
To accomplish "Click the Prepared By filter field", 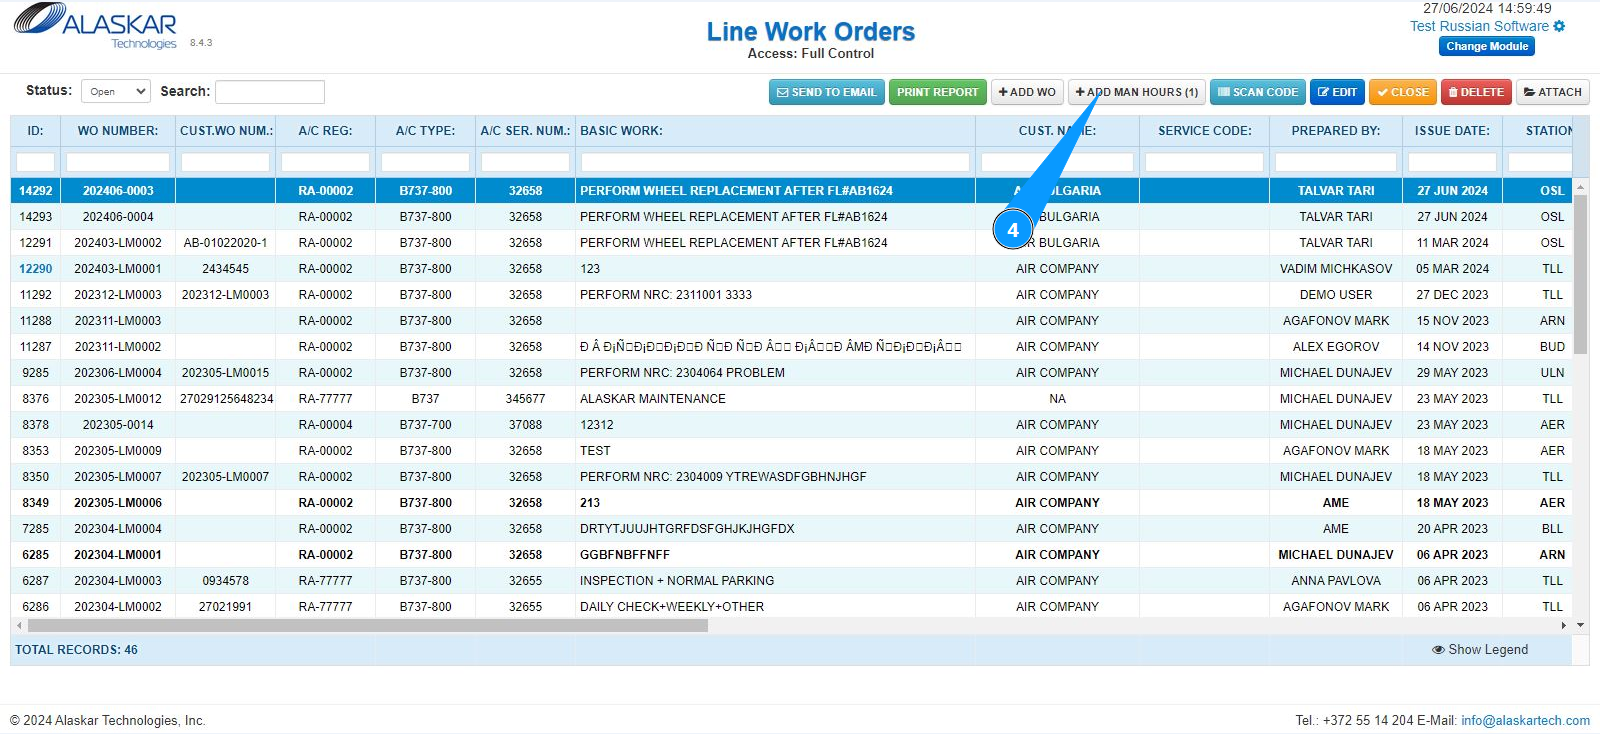I will coord(1335,162).
